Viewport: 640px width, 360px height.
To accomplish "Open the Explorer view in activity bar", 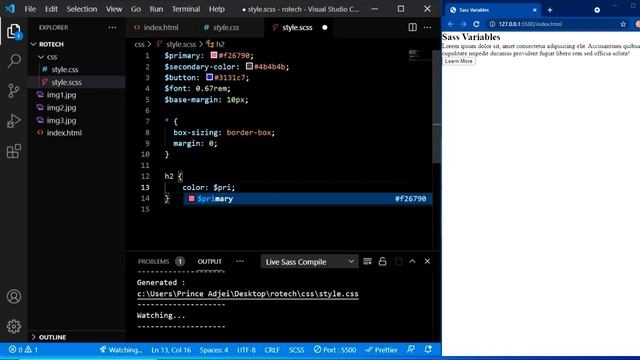I will (13, 31).
